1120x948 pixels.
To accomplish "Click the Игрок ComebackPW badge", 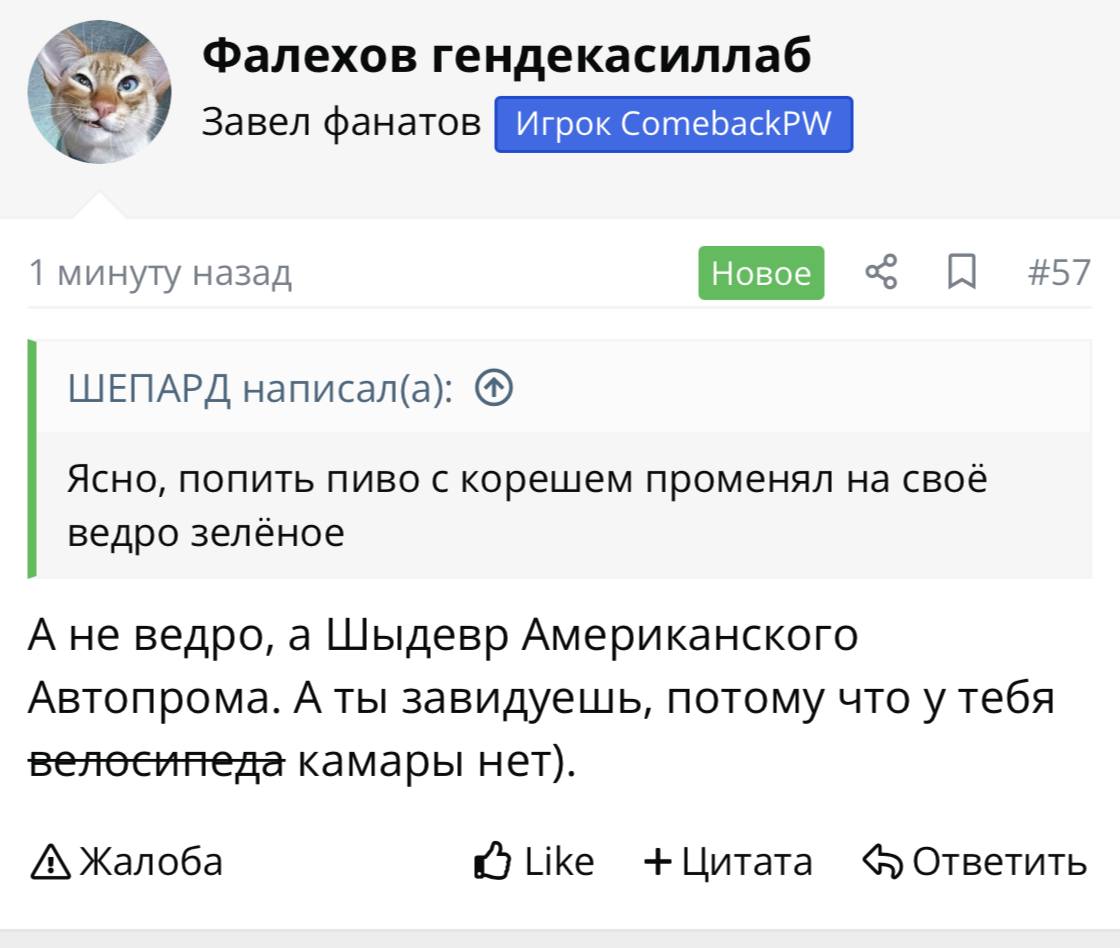I will point(673,124).
